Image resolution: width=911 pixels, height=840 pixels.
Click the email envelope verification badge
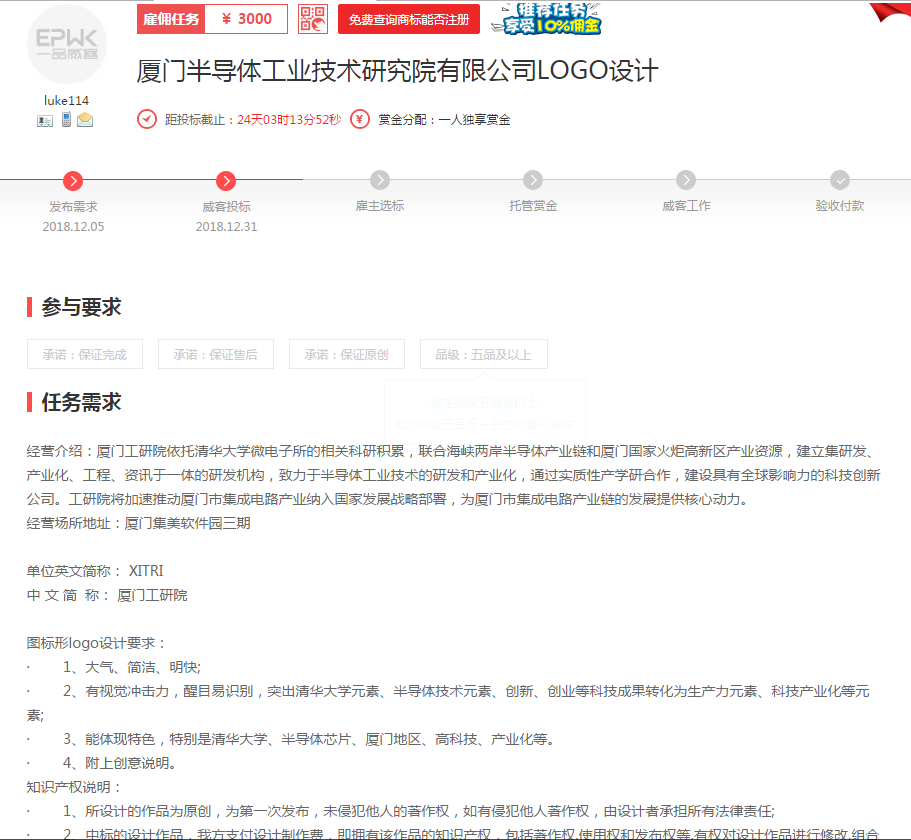[85, 120]
